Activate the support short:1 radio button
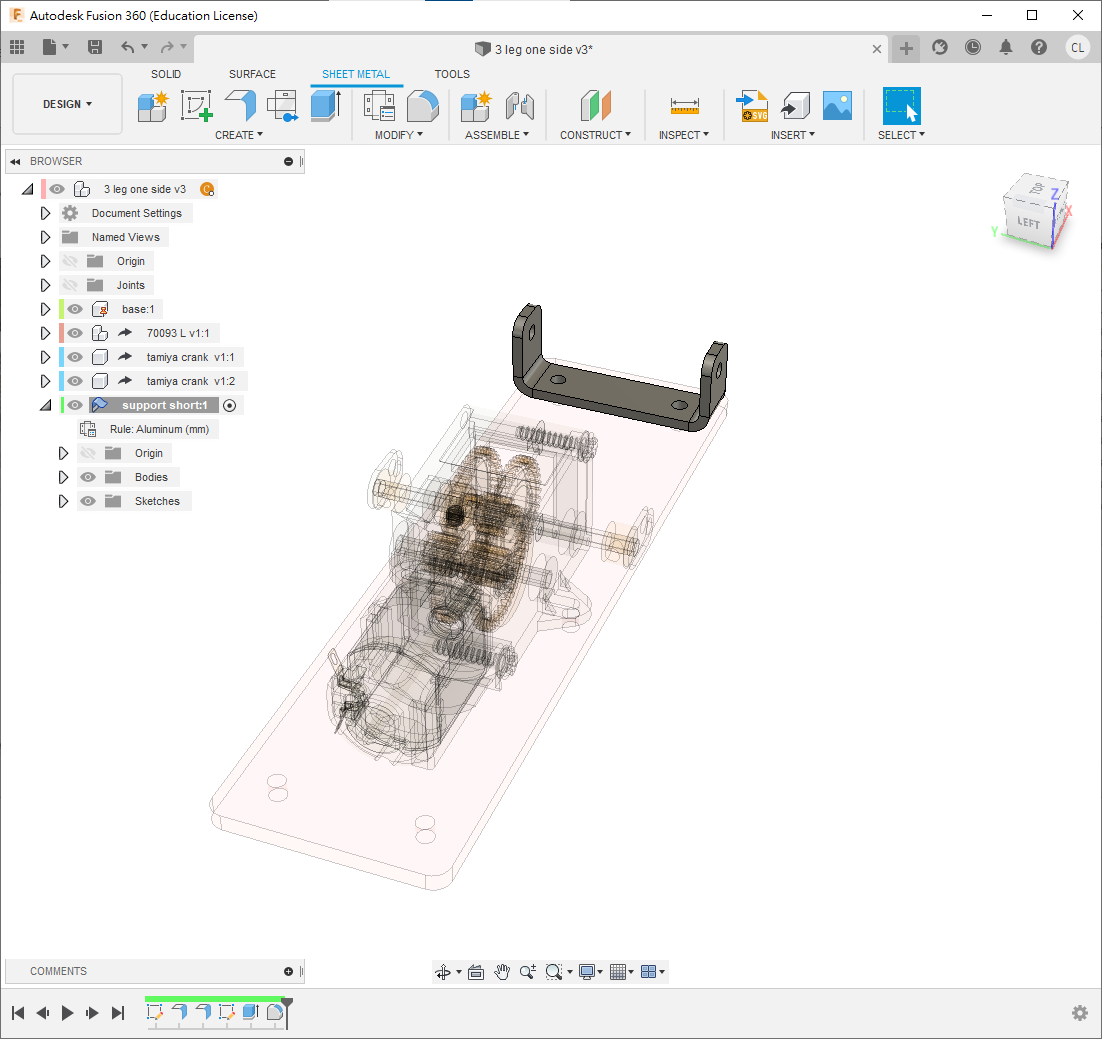 point(230,405)
